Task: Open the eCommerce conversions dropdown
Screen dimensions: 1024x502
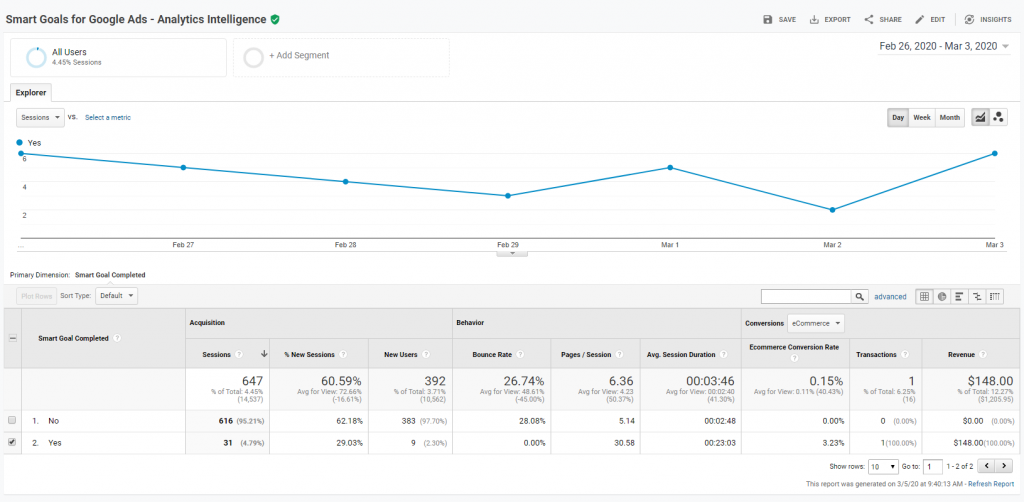Action: (x=816, y=322)
